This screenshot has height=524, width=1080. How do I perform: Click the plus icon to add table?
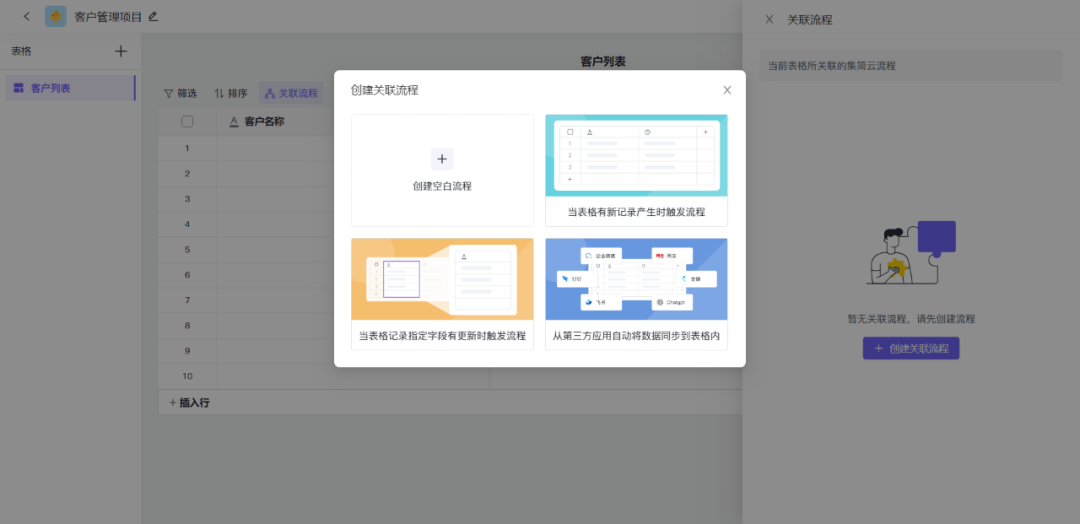coord(121,51)
